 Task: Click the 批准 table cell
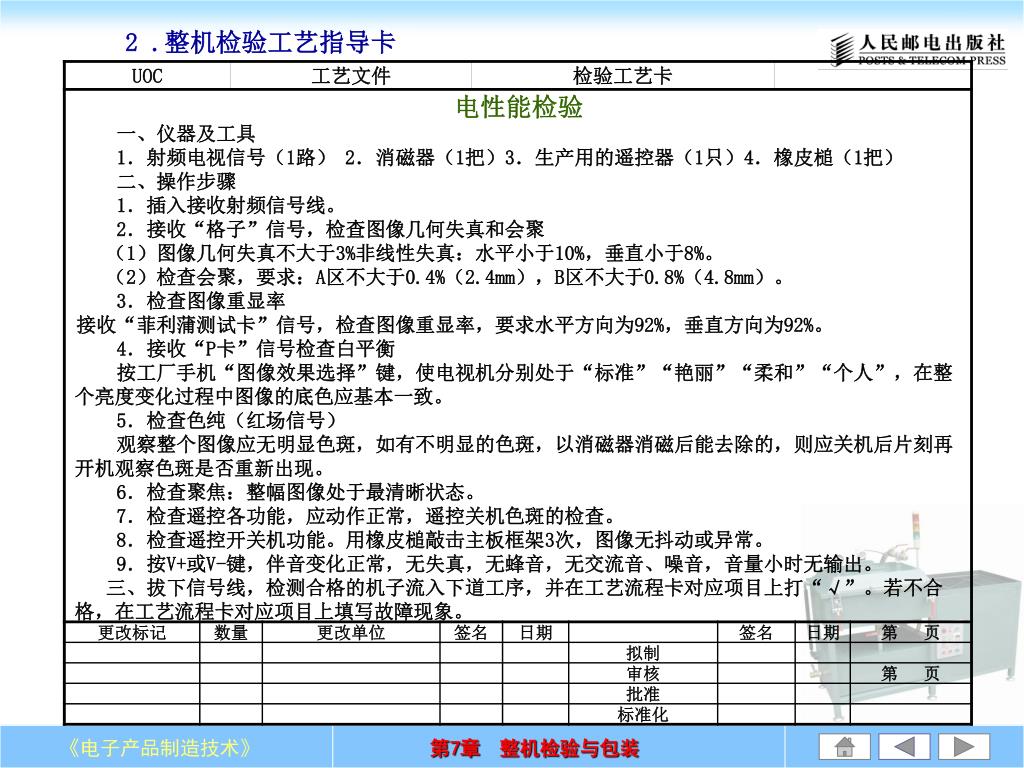coord(643,694)
